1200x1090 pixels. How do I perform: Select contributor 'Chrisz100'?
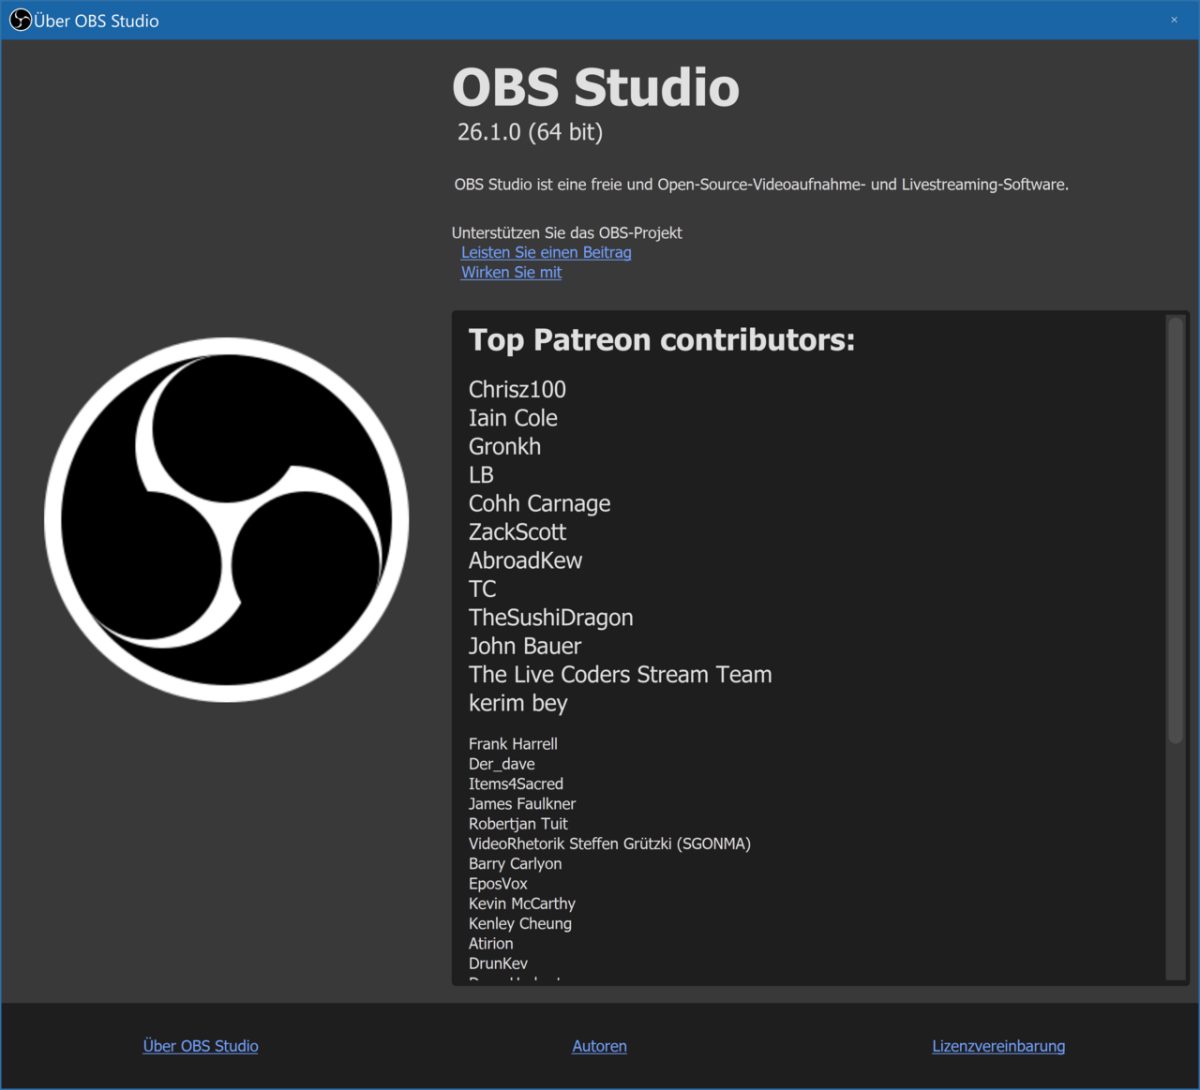point(517,389)
